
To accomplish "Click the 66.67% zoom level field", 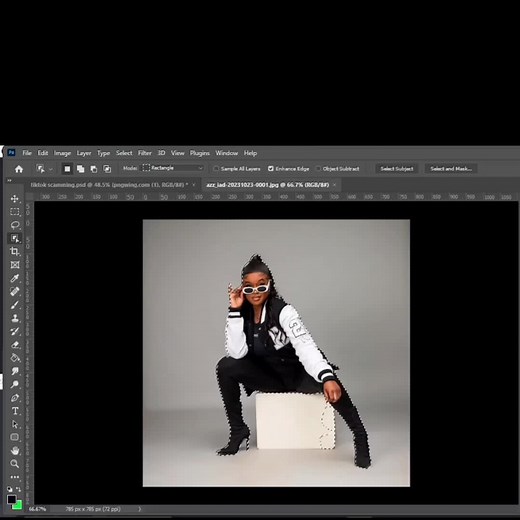I will [x=37, y=509].
